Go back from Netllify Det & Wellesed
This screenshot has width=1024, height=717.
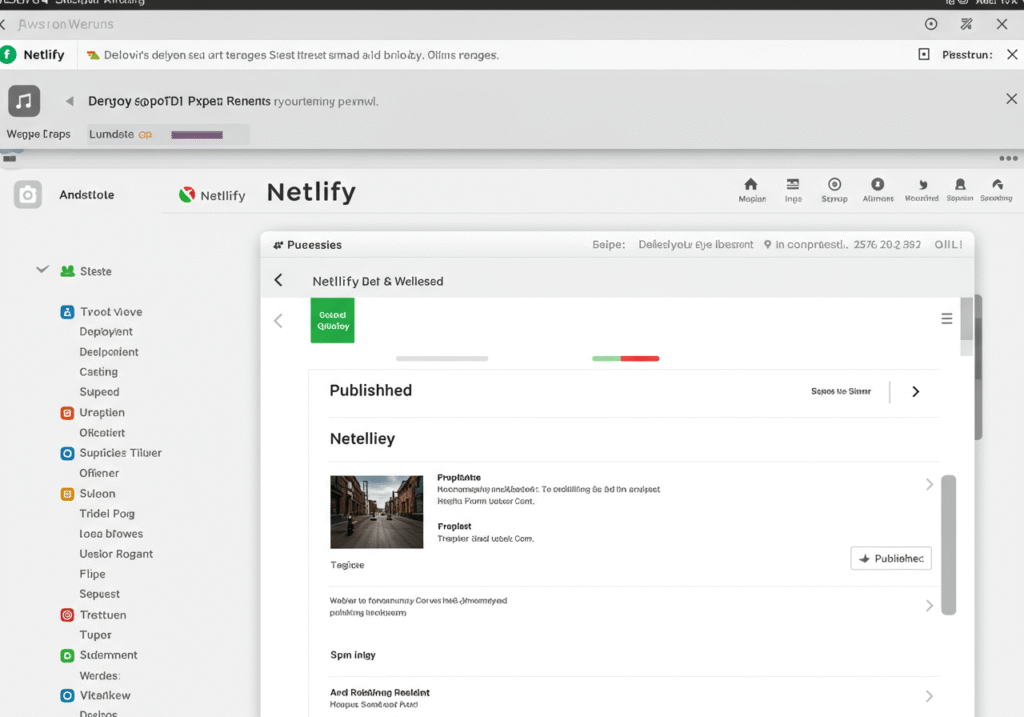coord(278,280)
